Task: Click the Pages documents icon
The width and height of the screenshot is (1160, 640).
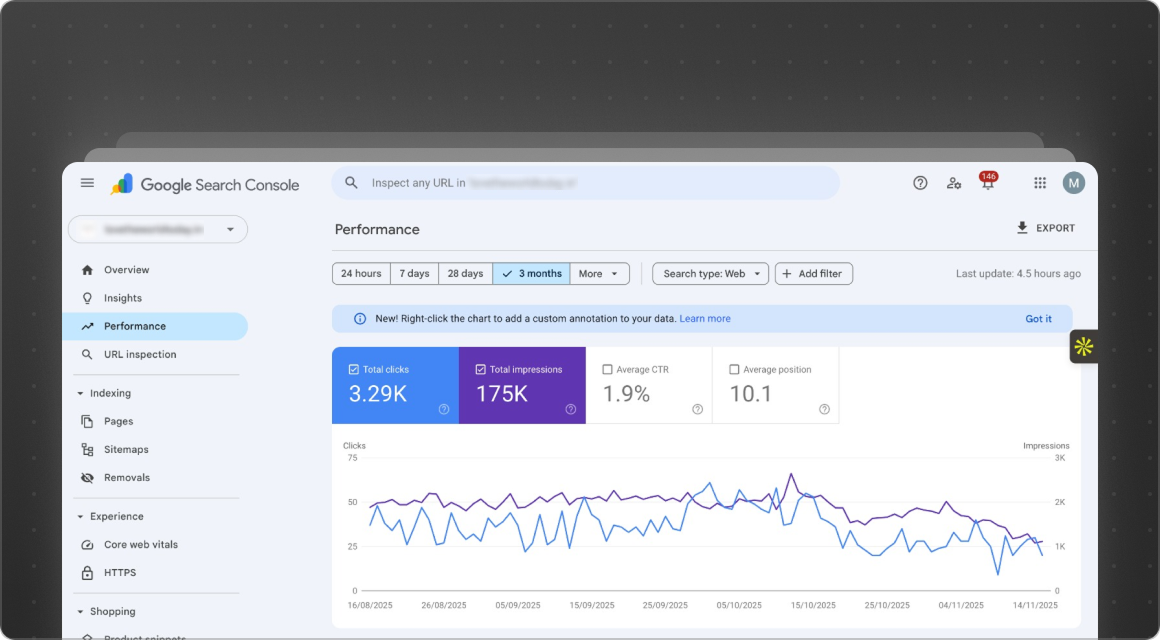Action: click(87, 421)
